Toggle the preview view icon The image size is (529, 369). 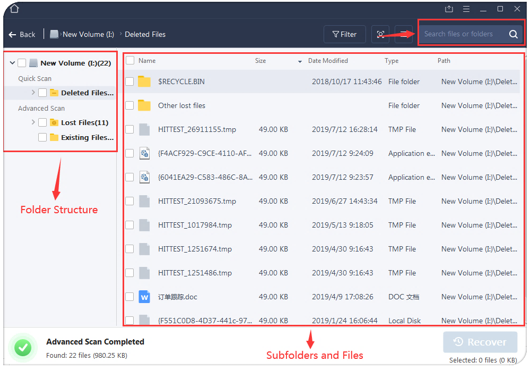pos(380,34)
